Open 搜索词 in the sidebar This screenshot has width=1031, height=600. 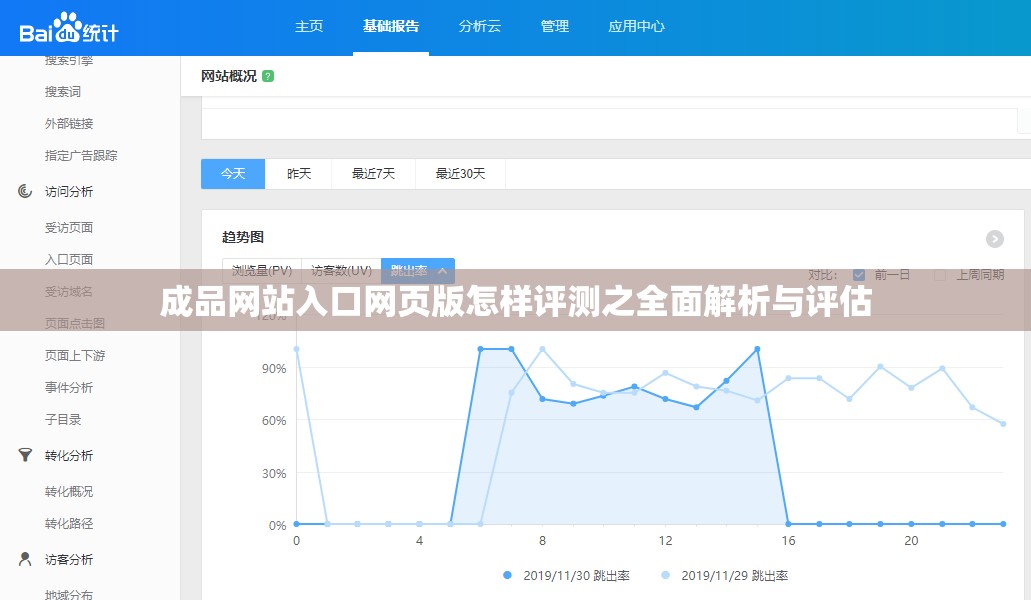point(62,91)
